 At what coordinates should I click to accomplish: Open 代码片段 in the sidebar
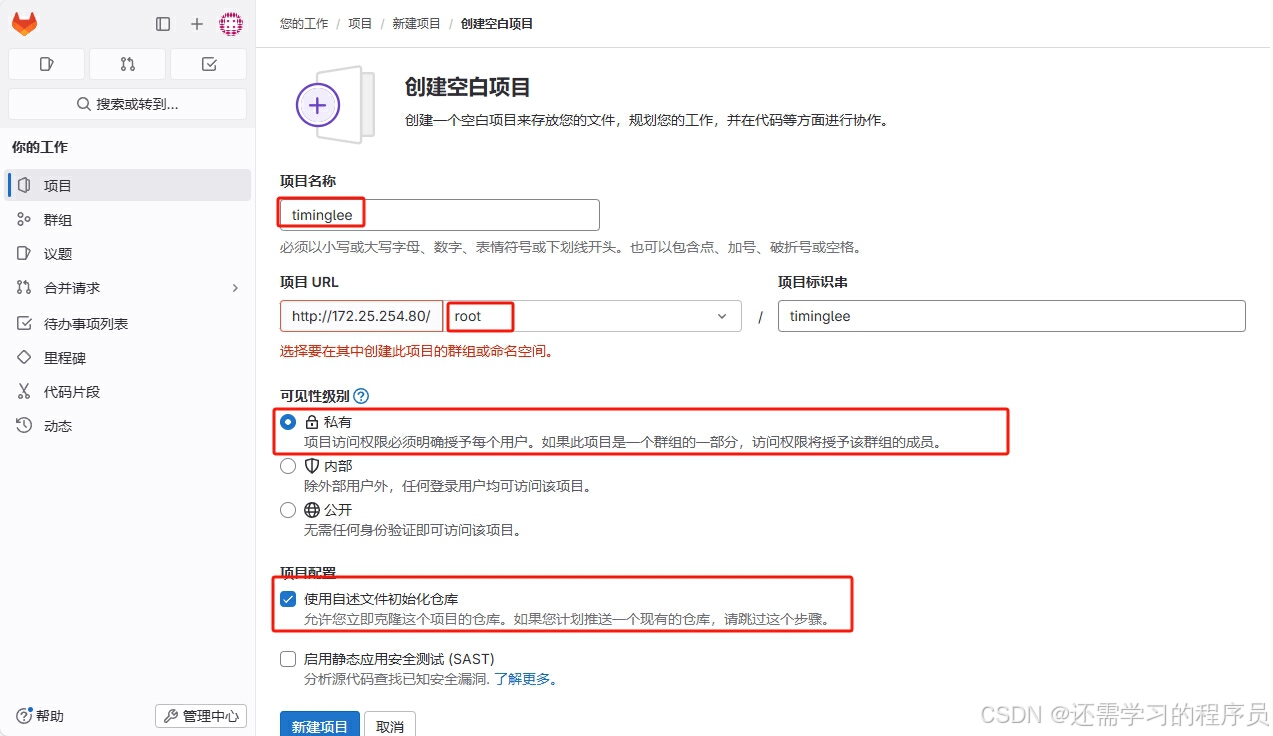point(129,392)
